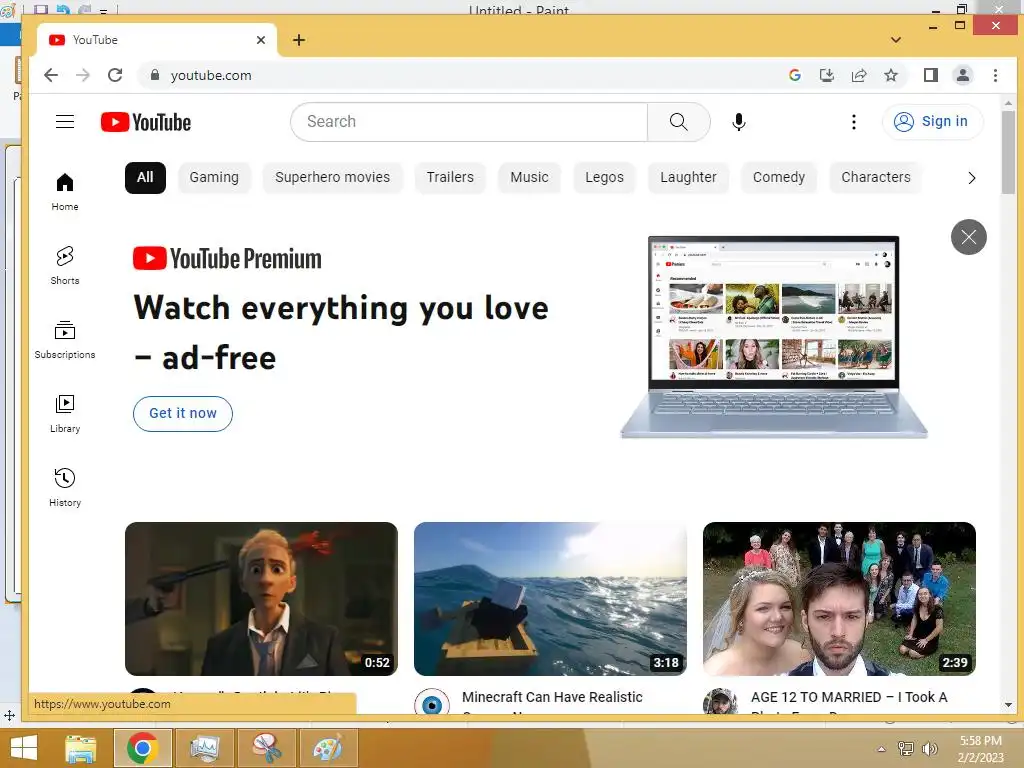1024x768 pixels.
Task: Click the Sign in button
Action: click(x=932, y=121)
